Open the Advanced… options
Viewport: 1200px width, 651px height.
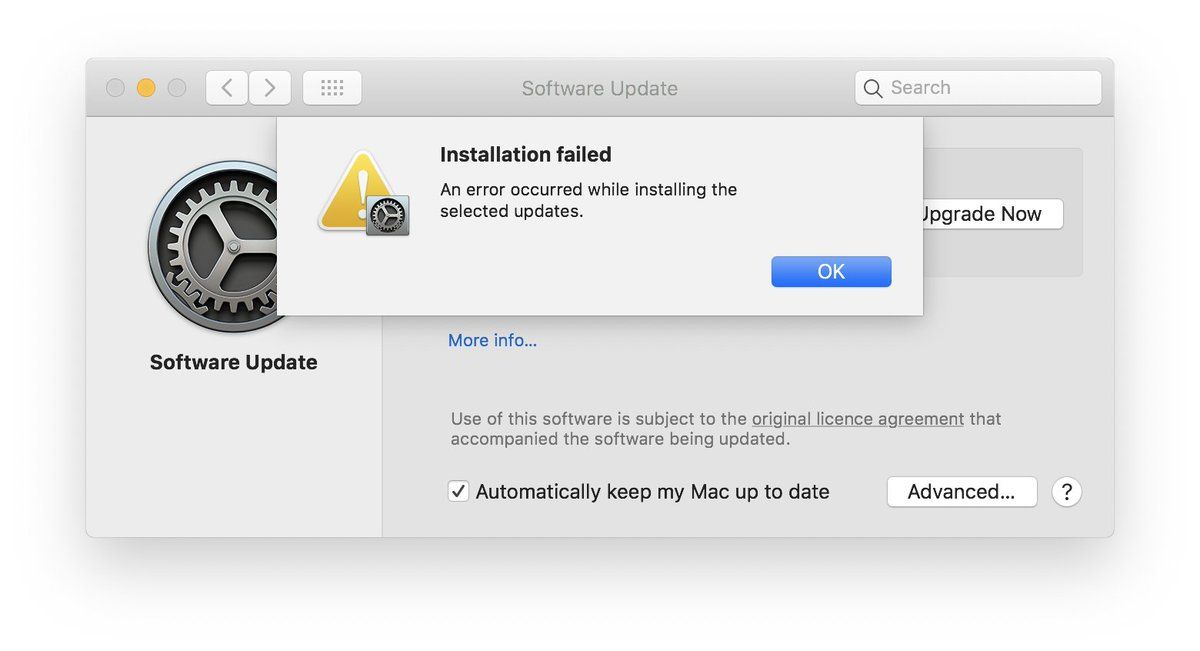(961, 492)
